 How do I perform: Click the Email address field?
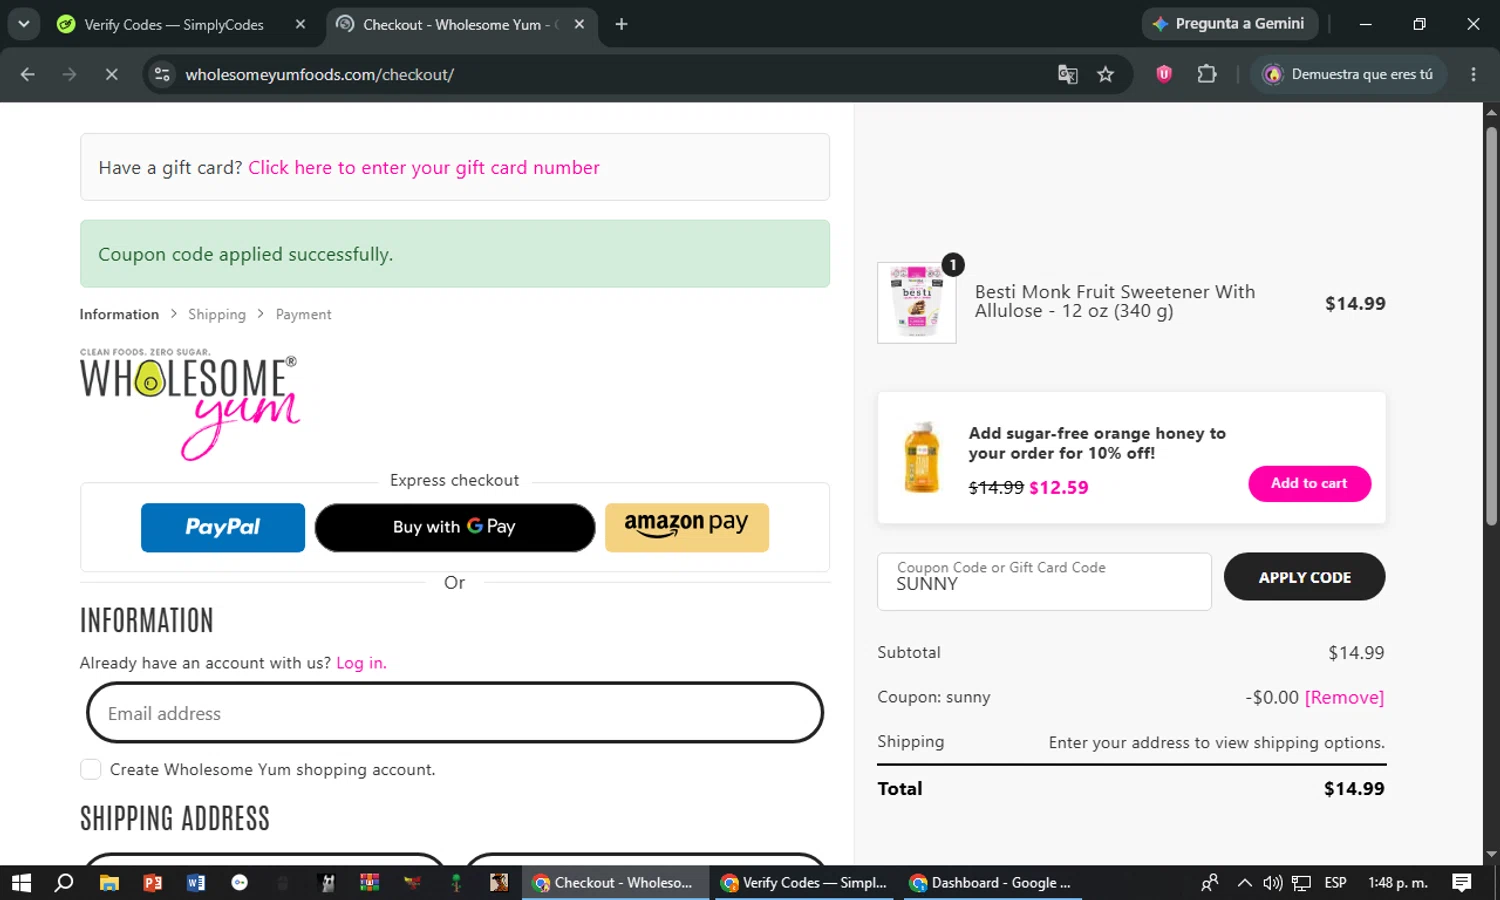click(455, 713)
